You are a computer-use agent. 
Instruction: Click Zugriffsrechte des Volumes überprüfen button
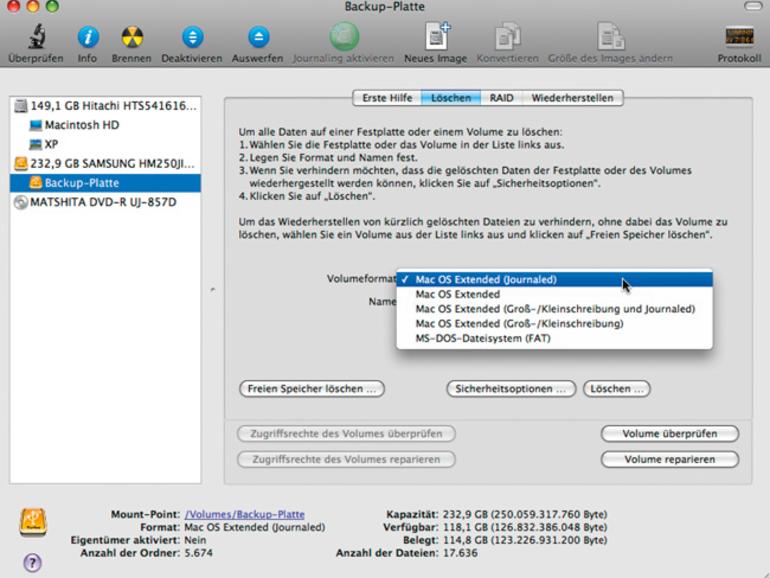tap(346, 434)
